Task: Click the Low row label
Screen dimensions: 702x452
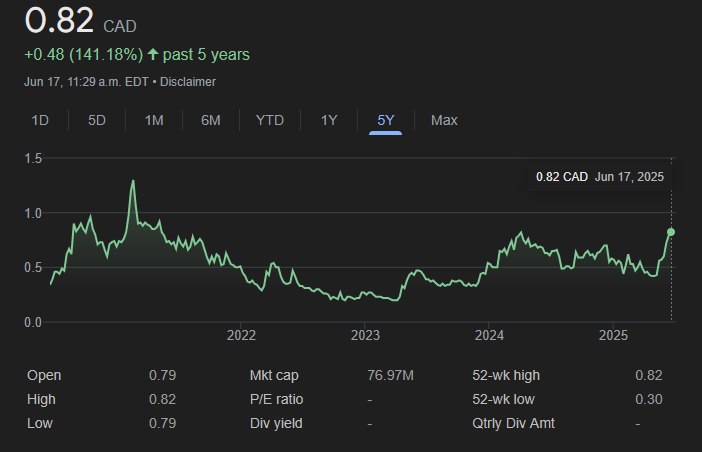Action: pos(40,423)
